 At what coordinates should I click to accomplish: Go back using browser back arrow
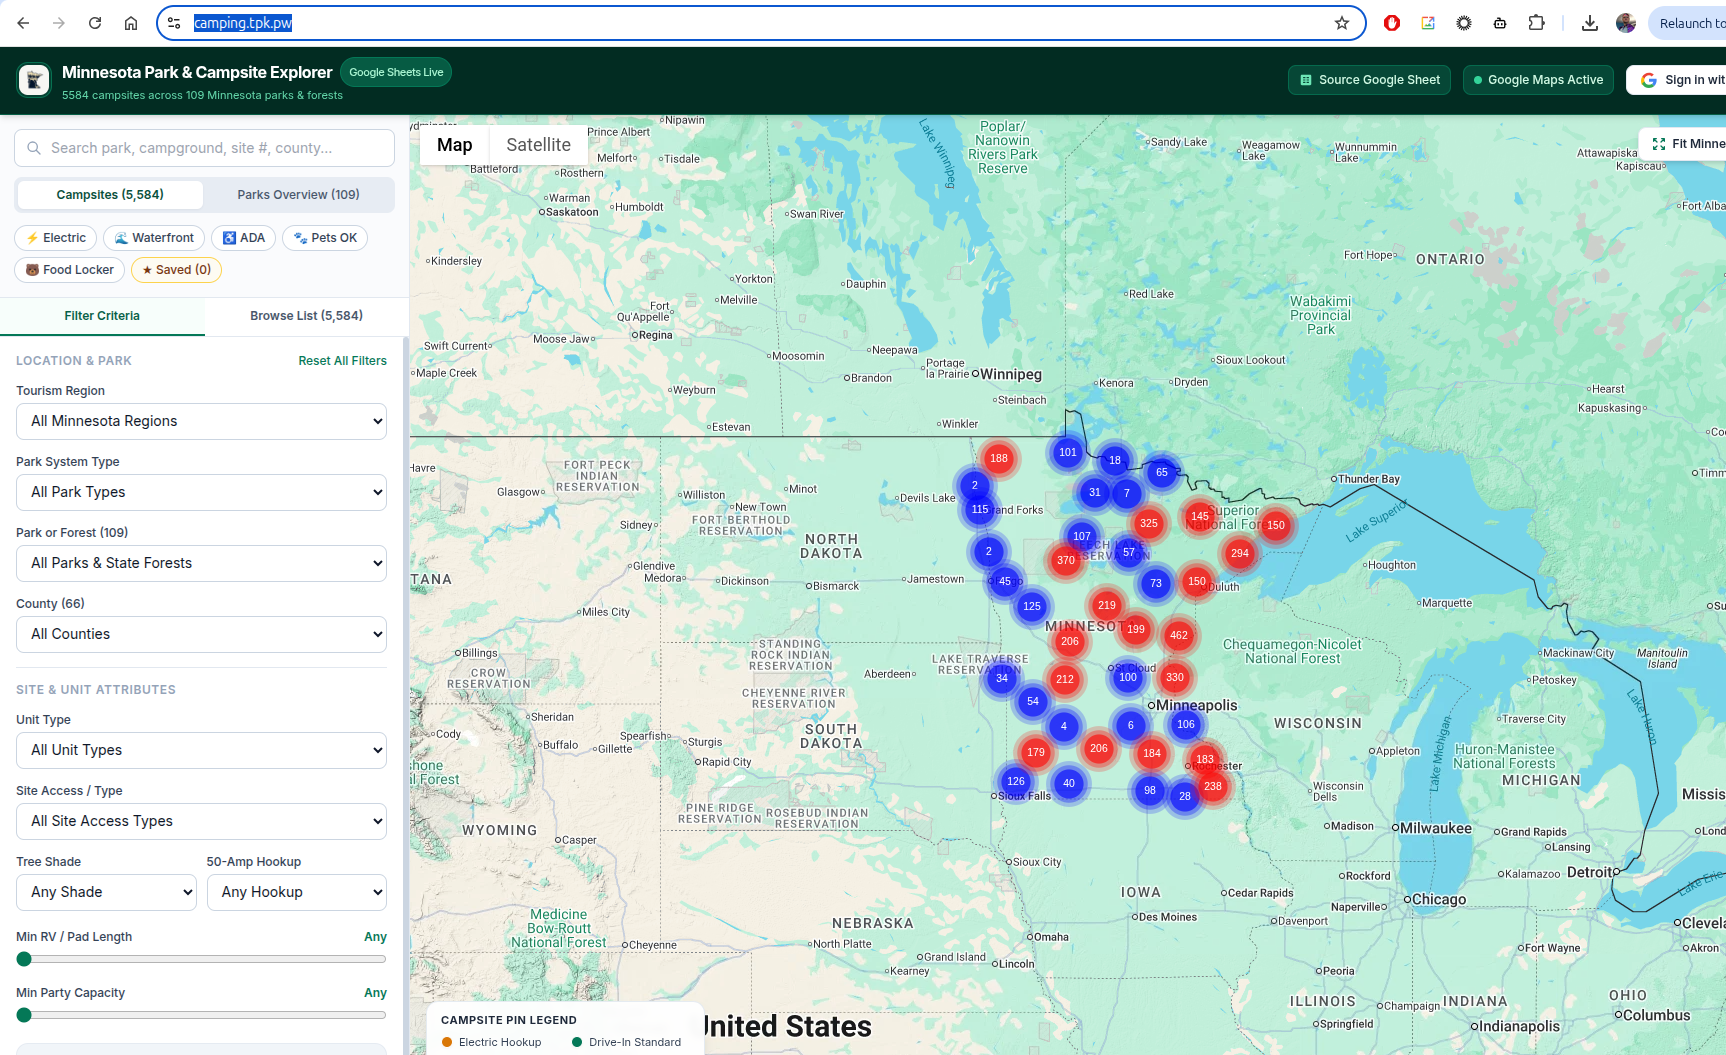pos(23,23)
